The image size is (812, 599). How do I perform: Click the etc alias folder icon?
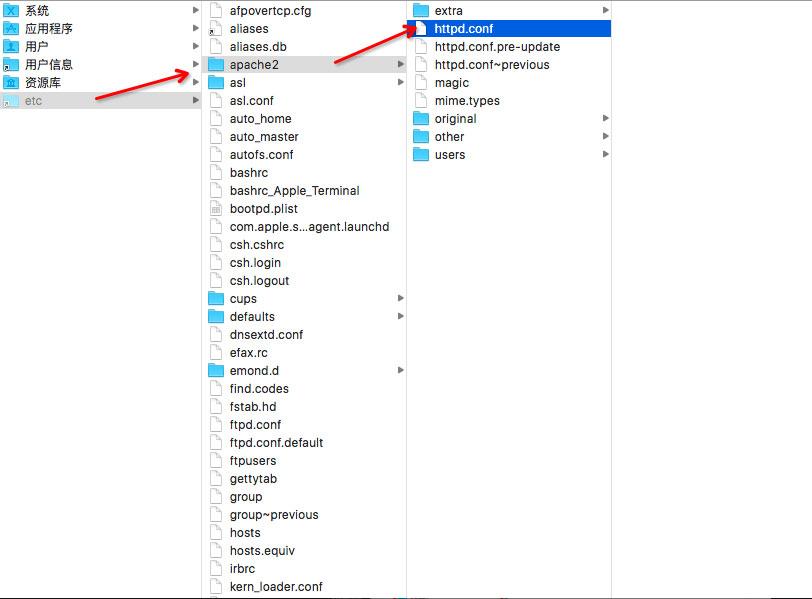coord(10,100)
